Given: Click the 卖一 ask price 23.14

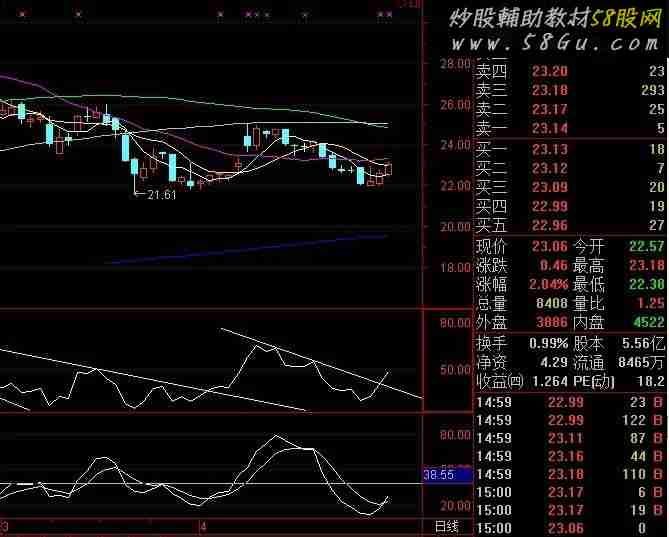Looking at the screenshot, I should click(x=550, y=128).
